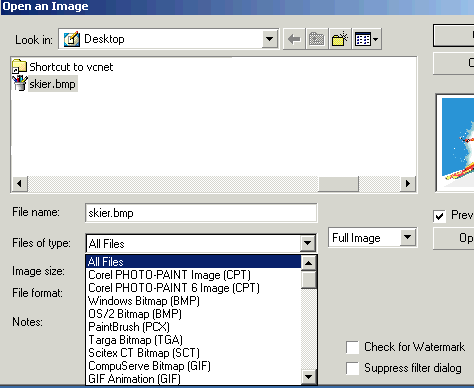Choose Targa Bitmap (TGA) file type
474x388 pixels.
click(x=194, y=340)
